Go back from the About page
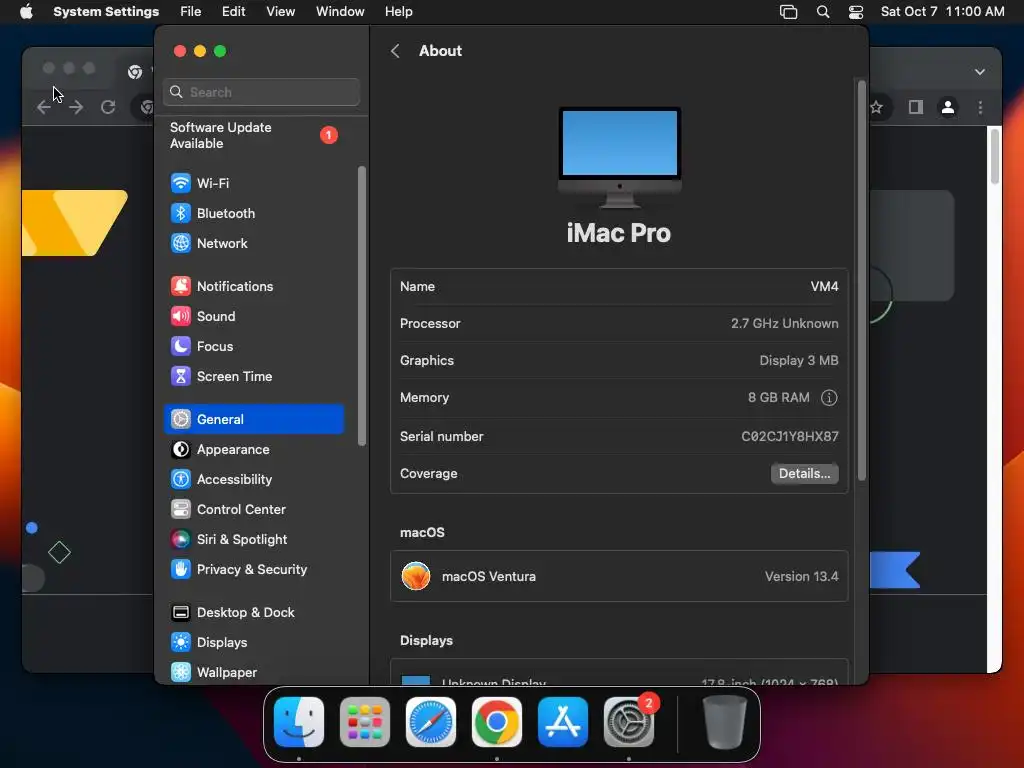 [x=395, y=51]
